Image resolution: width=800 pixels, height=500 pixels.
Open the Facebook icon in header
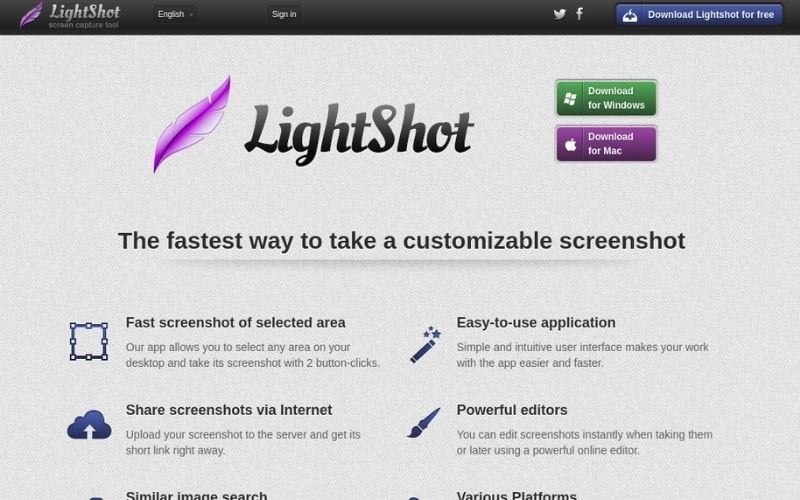[580, 14]
